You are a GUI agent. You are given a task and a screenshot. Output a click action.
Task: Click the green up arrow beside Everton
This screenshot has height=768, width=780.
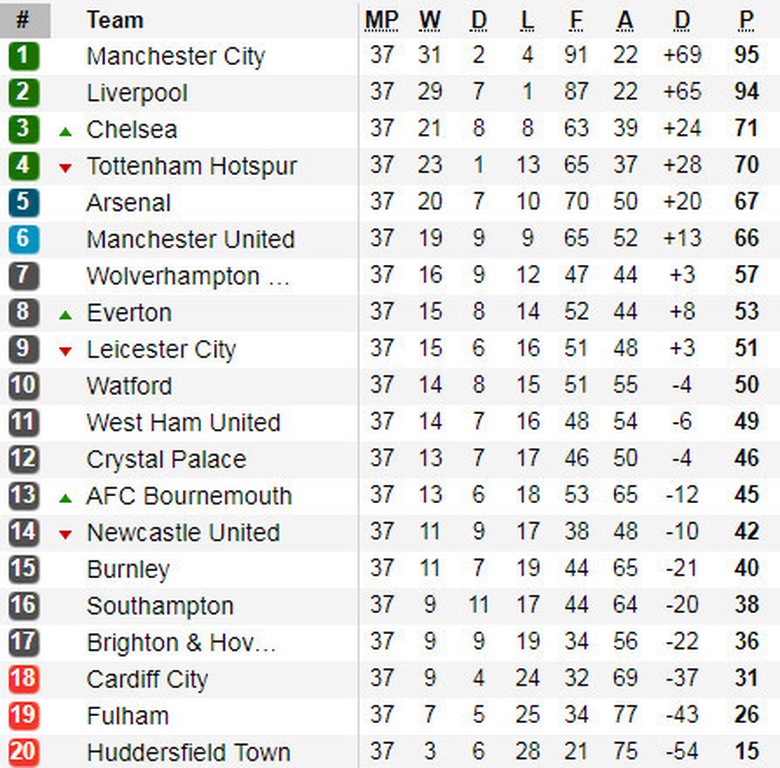pyautogui.click(x=66, y=314)
